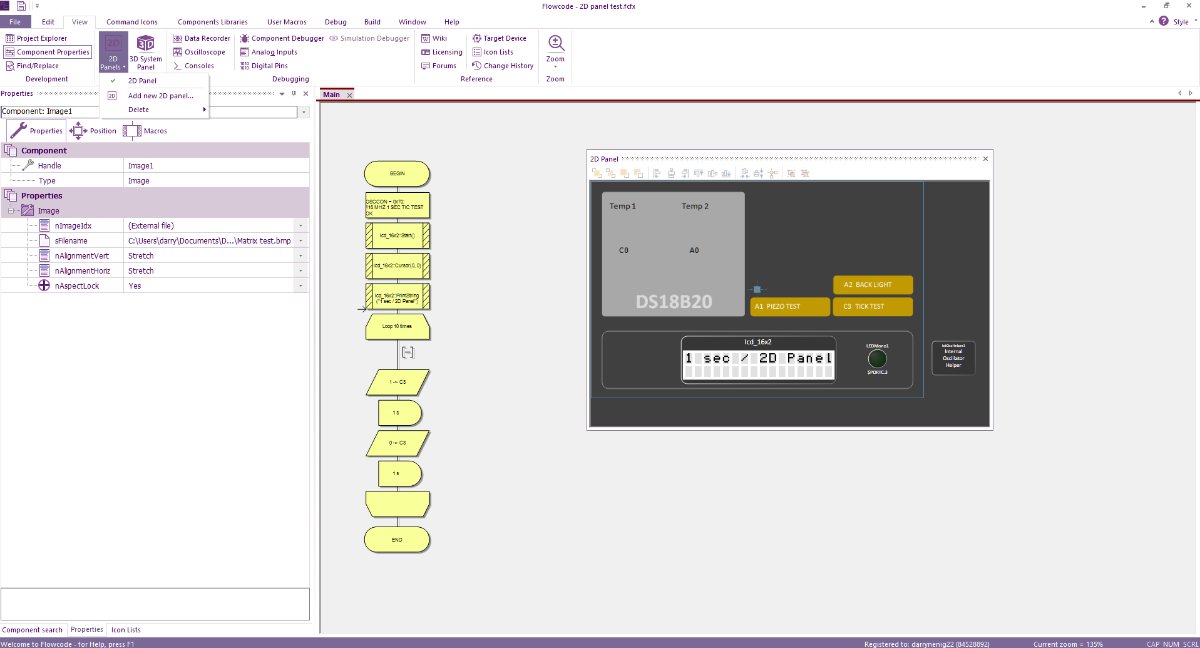The image size is (1200, 648).
Task: Open the Debug ribbon tab
Action: pyautogui.click(x=336, y=21)
